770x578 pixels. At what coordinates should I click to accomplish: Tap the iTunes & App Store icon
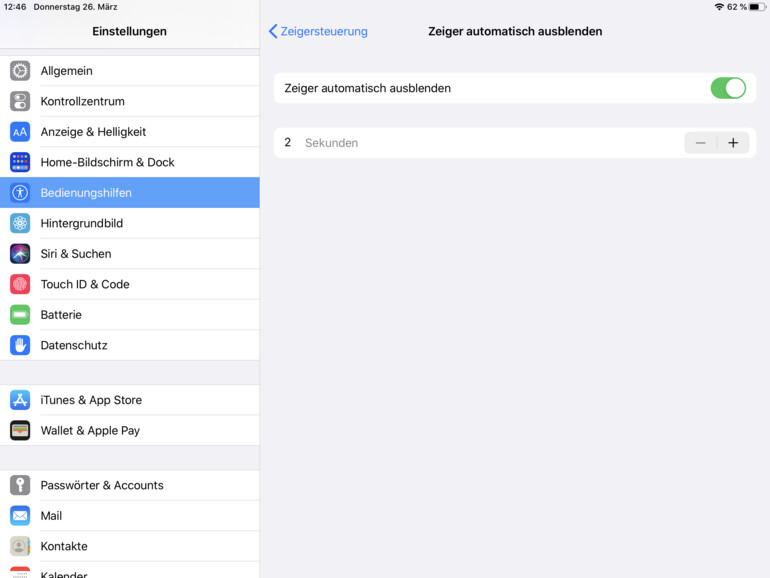[x=20, y=400]
